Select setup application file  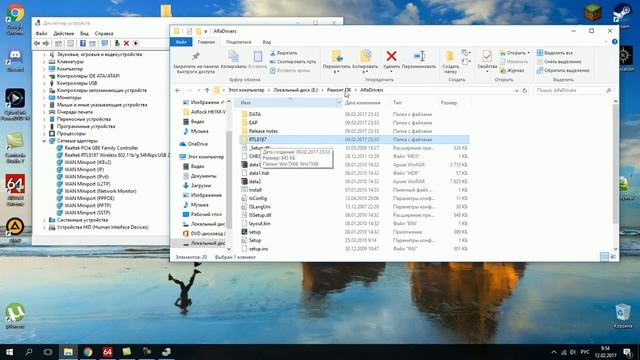[255, 232]
